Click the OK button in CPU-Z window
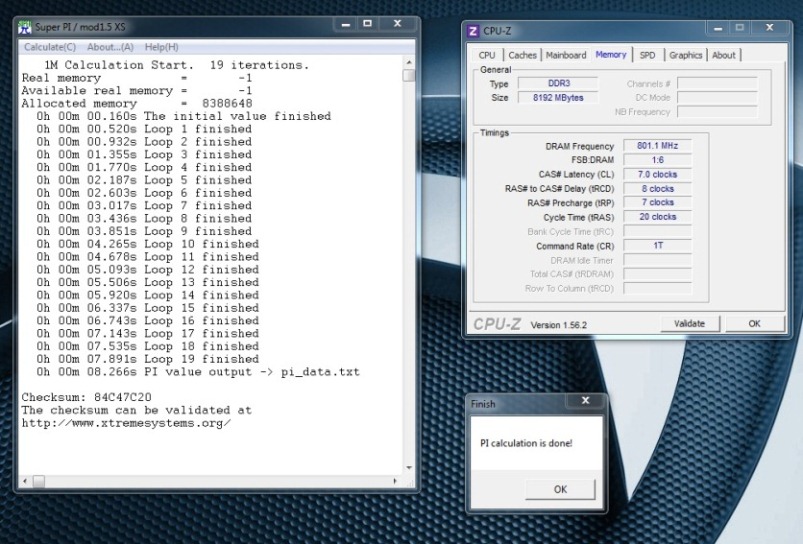The height and width of the screenshot is (544, 803). pyautogui.click(x=754, y=324)
